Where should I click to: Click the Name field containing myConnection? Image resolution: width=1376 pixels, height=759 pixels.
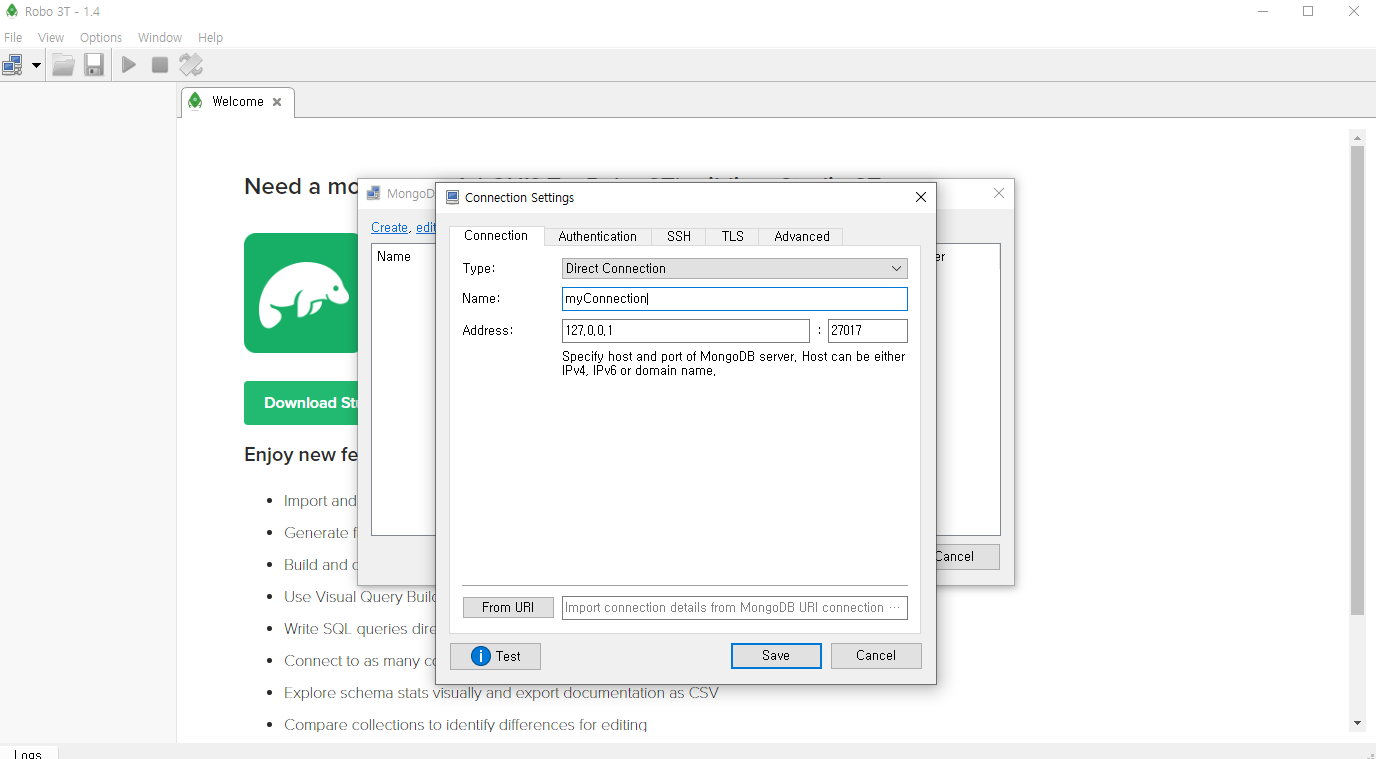pos(735,299)
